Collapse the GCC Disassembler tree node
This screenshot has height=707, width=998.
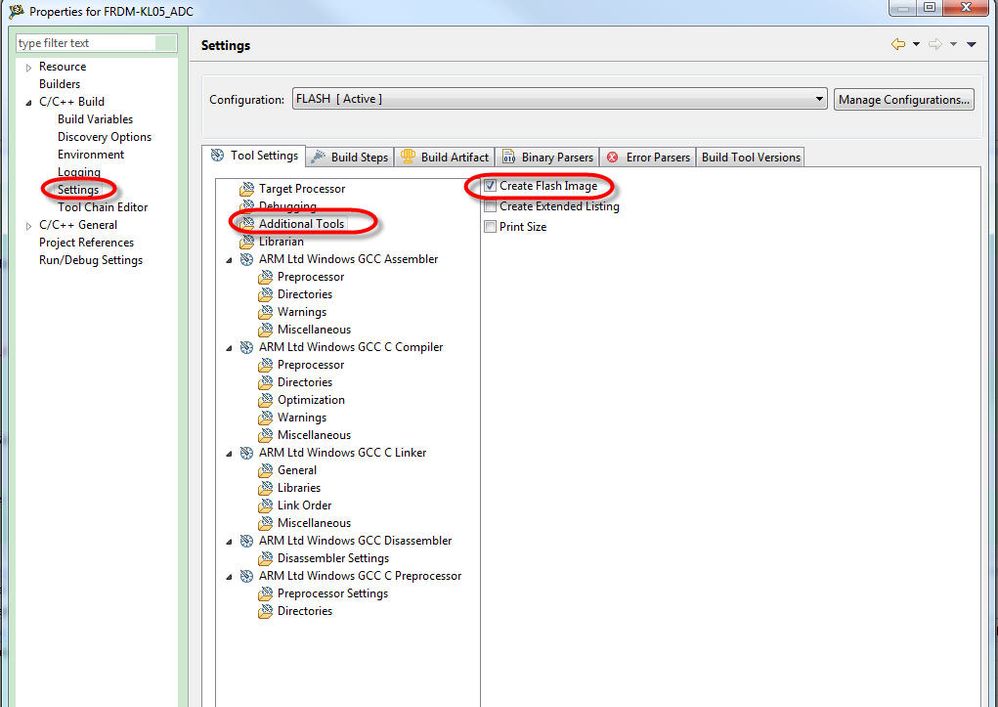[229, 542]
